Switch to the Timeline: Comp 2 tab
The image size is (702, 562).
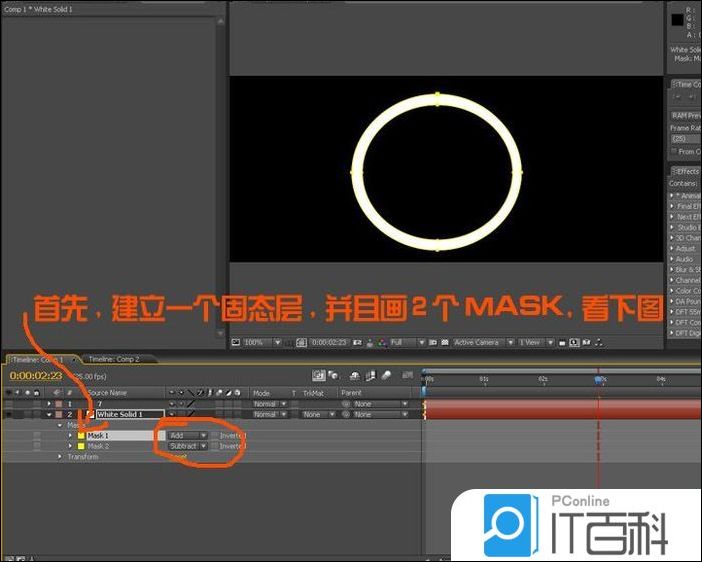coord(114,359)
